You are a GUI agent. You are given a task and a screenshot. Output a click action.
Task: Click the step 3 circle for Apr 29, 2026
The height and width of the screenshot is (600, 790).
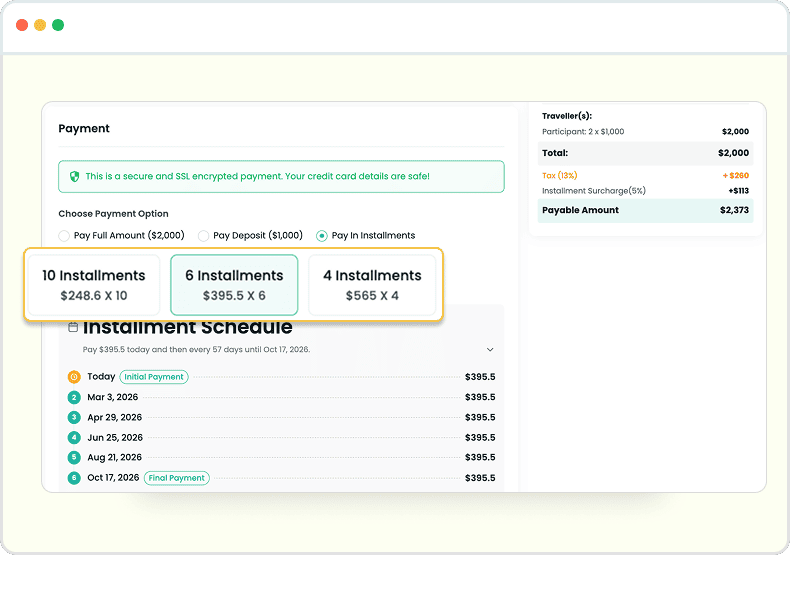click(x=74, y=417)
